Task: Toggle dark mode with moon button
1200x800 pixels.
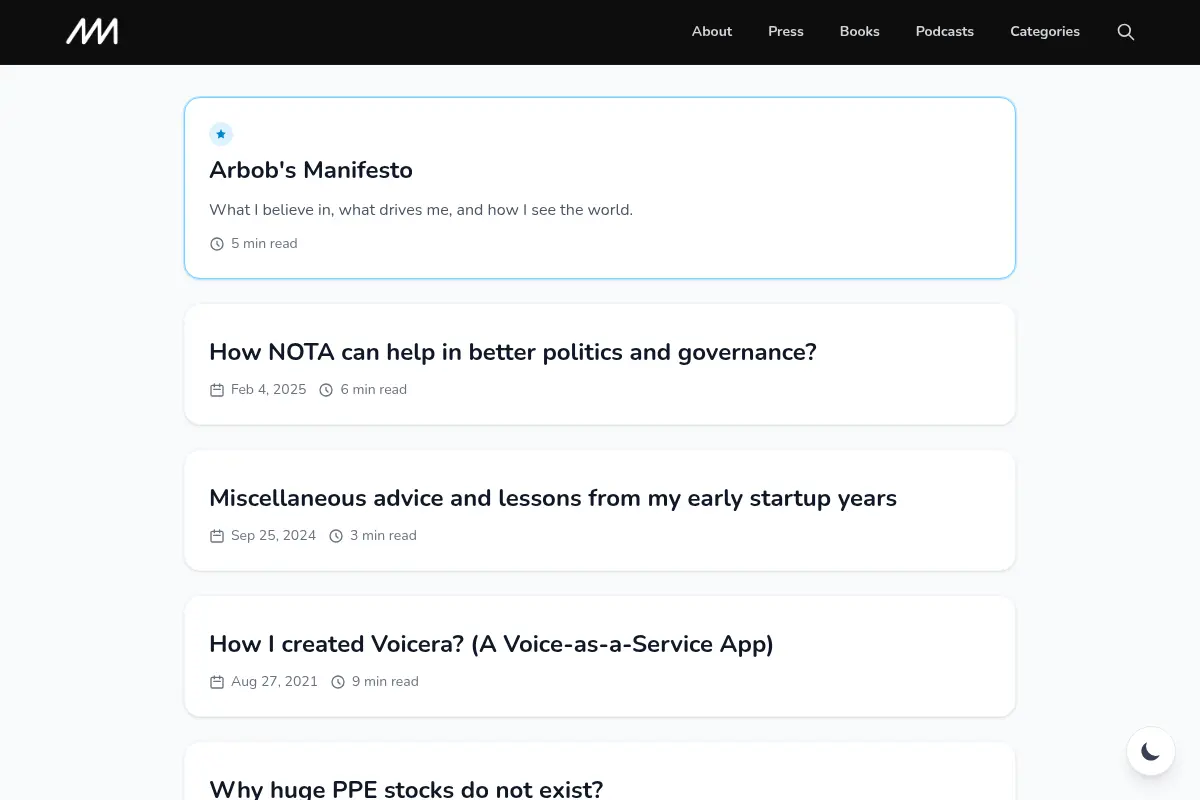Action: click(x=1151, y=751)
